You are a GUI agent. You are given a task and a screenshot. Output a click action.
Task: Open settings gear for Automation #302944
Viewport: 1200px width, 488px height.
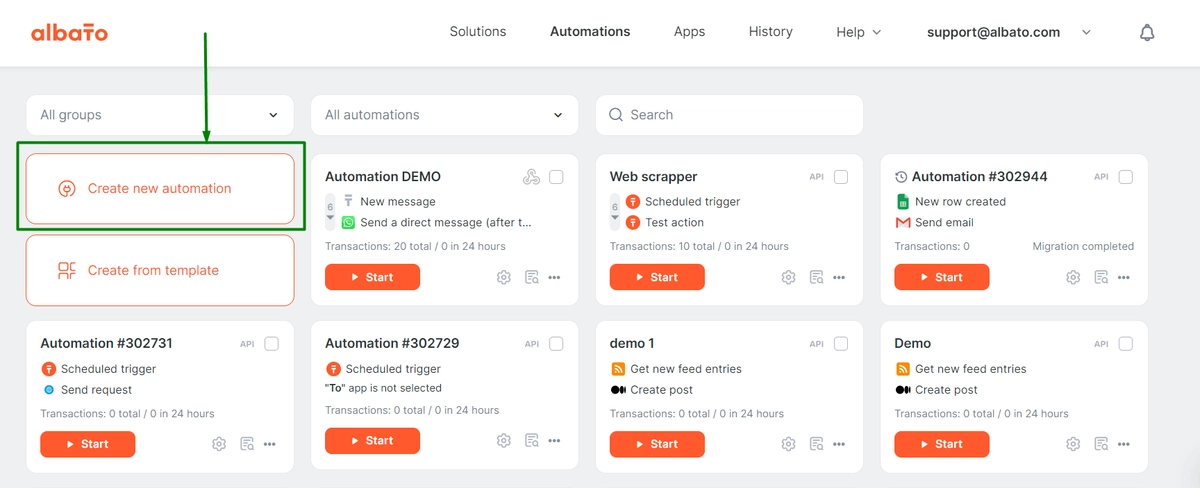point(1073,277)
